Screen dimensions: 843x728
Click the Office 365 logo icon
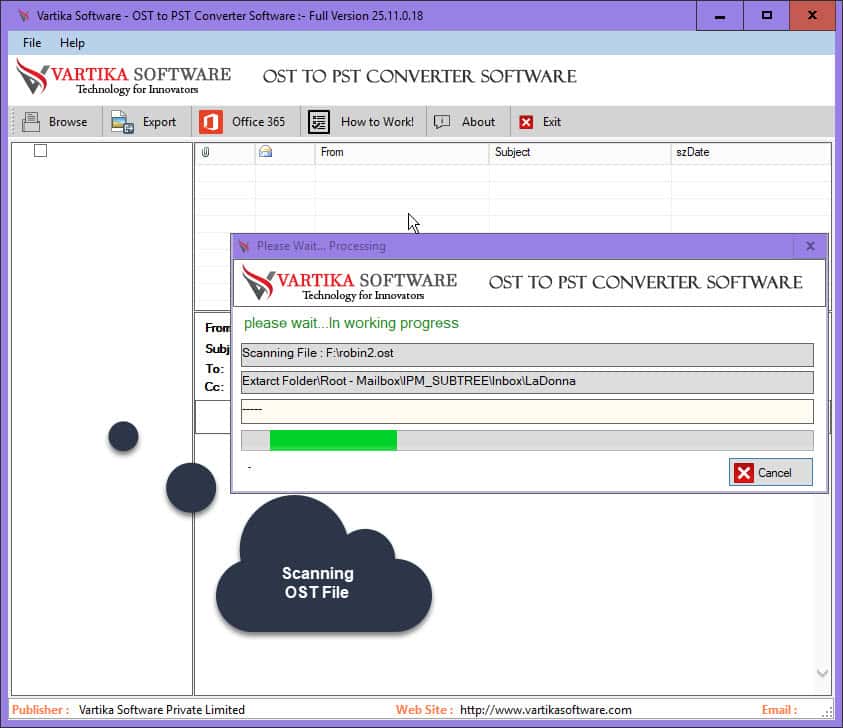point(211,122)
